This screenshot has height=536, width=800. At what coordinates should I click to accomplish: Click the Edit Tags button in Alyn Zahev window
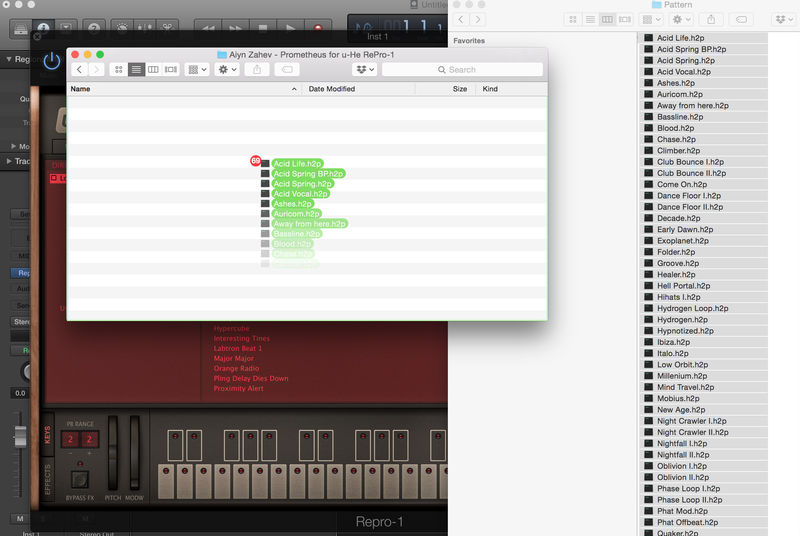[287, 69]
